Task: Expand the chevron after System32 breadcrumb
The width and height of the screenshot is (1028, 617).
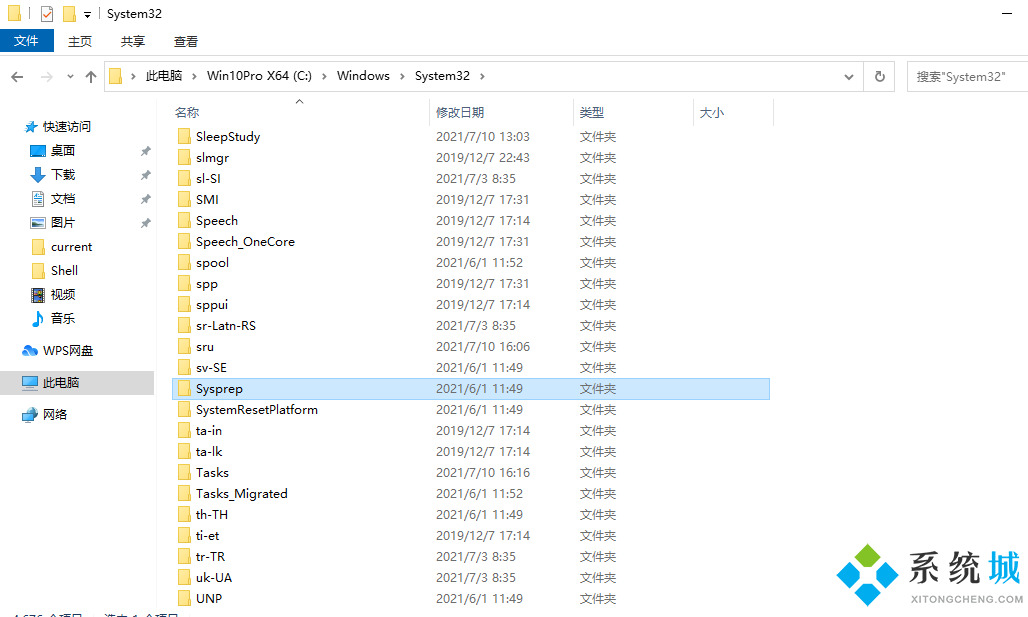Action: pos(483,77)
